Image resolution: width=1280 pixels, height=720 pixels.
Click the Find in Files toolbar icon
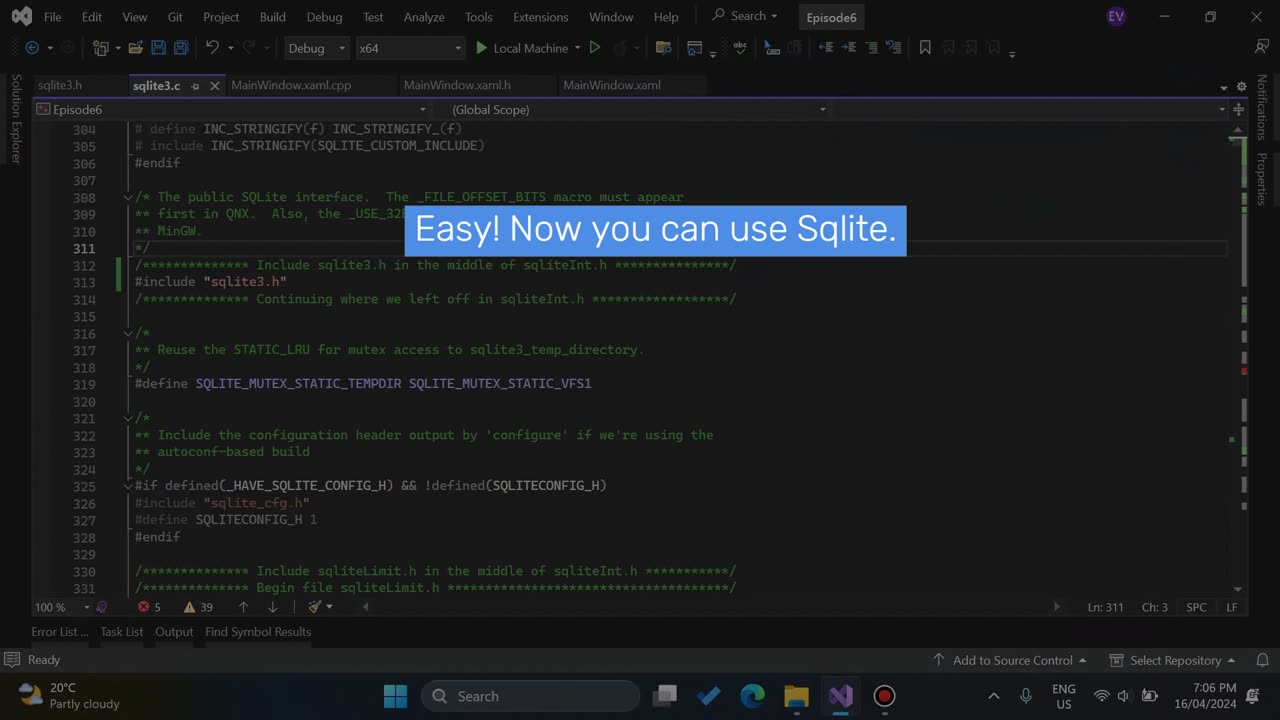(662, 48)
